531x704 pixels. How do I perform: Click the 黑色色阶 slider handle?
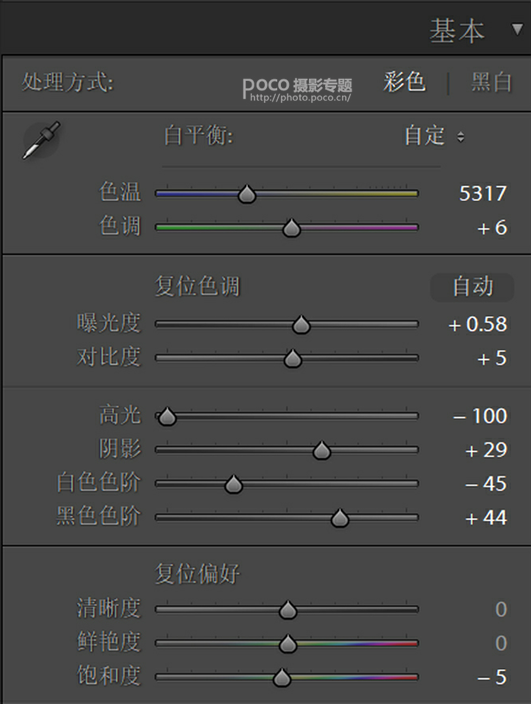click(x=340, y=518)
